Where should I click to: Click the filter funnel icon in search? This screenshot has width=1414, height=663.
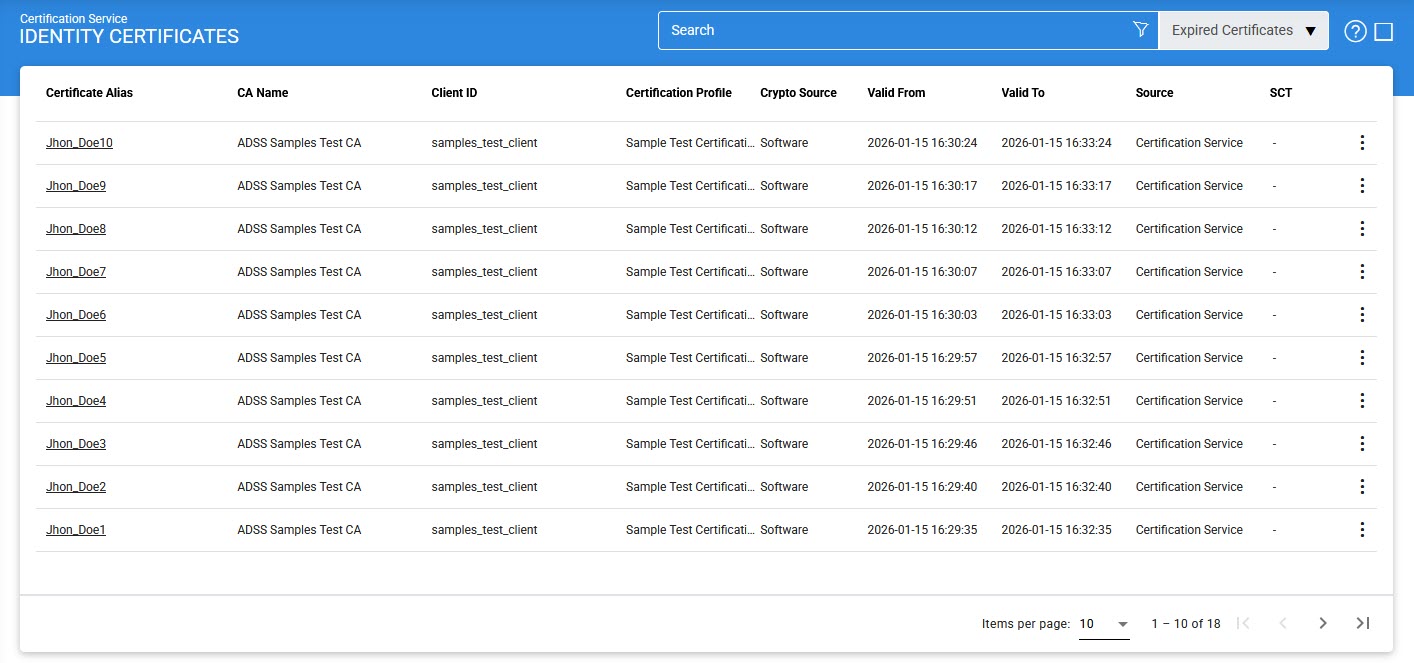tap(1140, 30)
